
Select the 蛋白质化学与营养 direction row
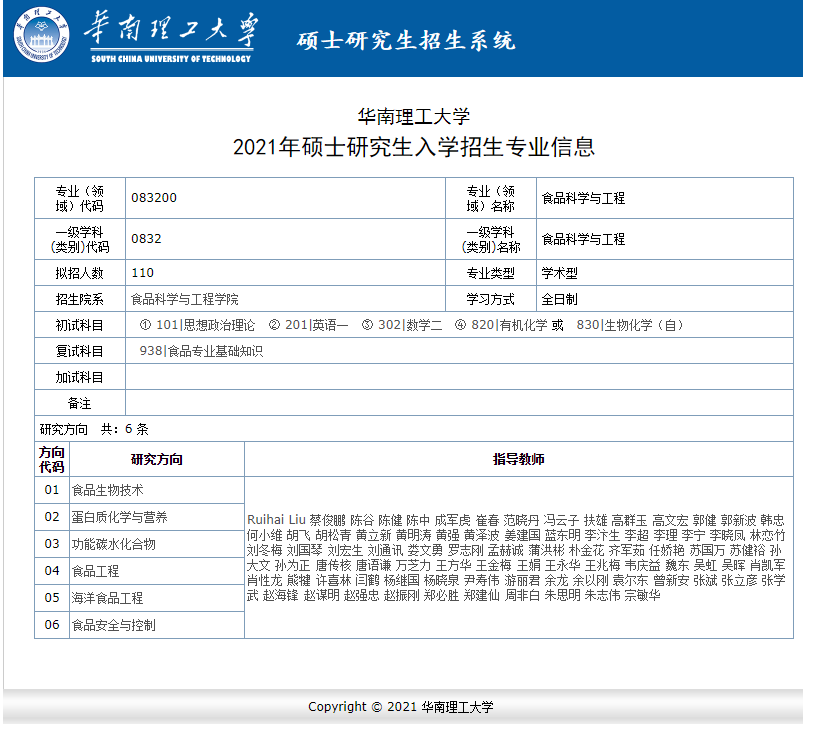[119, 517]
